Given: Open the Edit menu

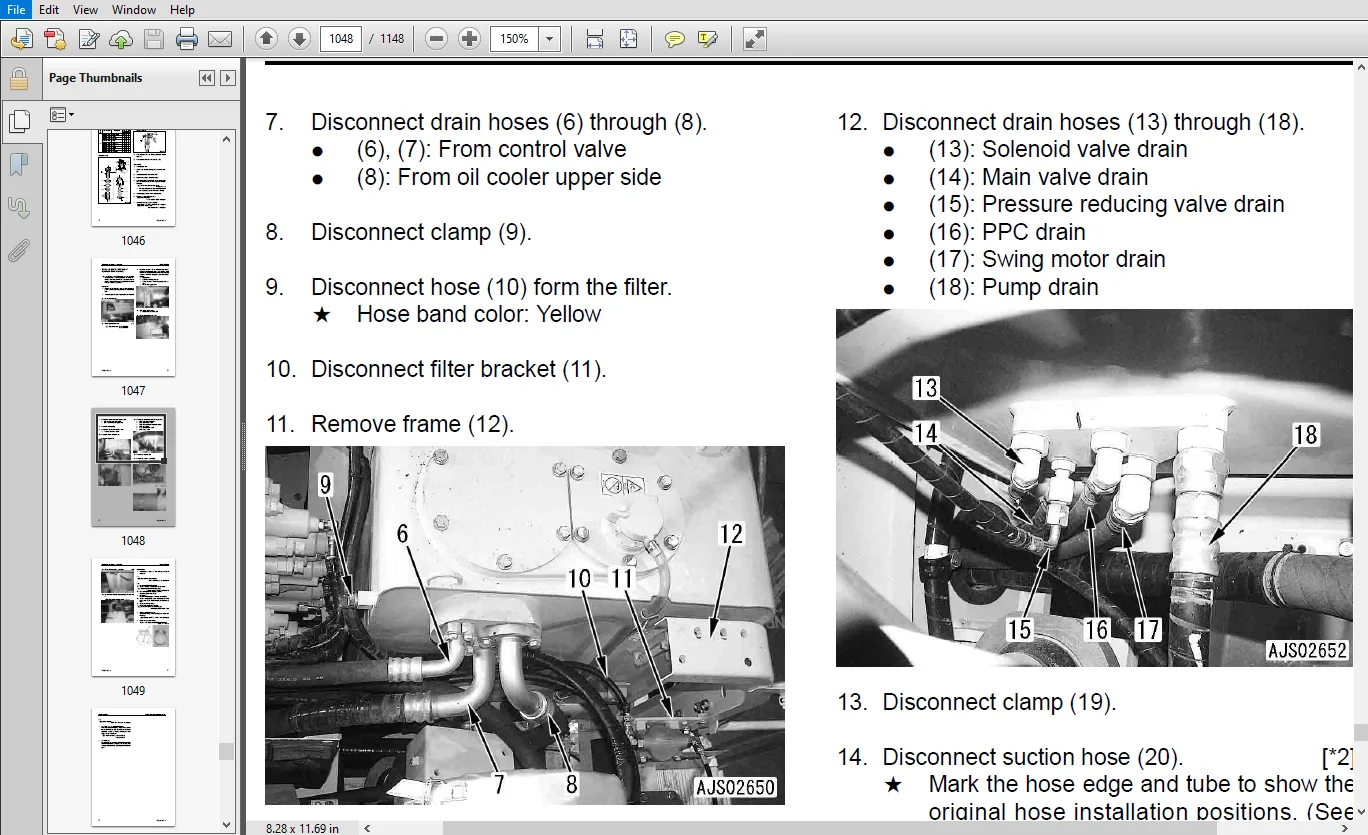Looking at the screenshot, I should point(49,9).
